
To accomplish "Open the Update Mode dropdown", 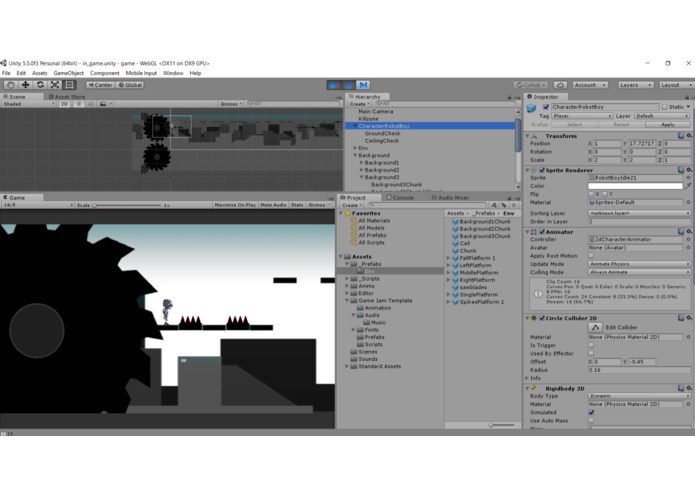I will coord(639,264).
